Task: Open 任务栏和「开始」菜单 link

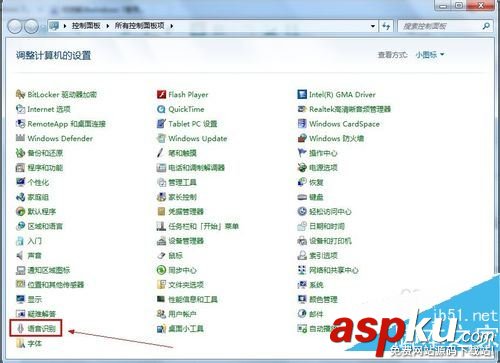Action: coord(204,226)
